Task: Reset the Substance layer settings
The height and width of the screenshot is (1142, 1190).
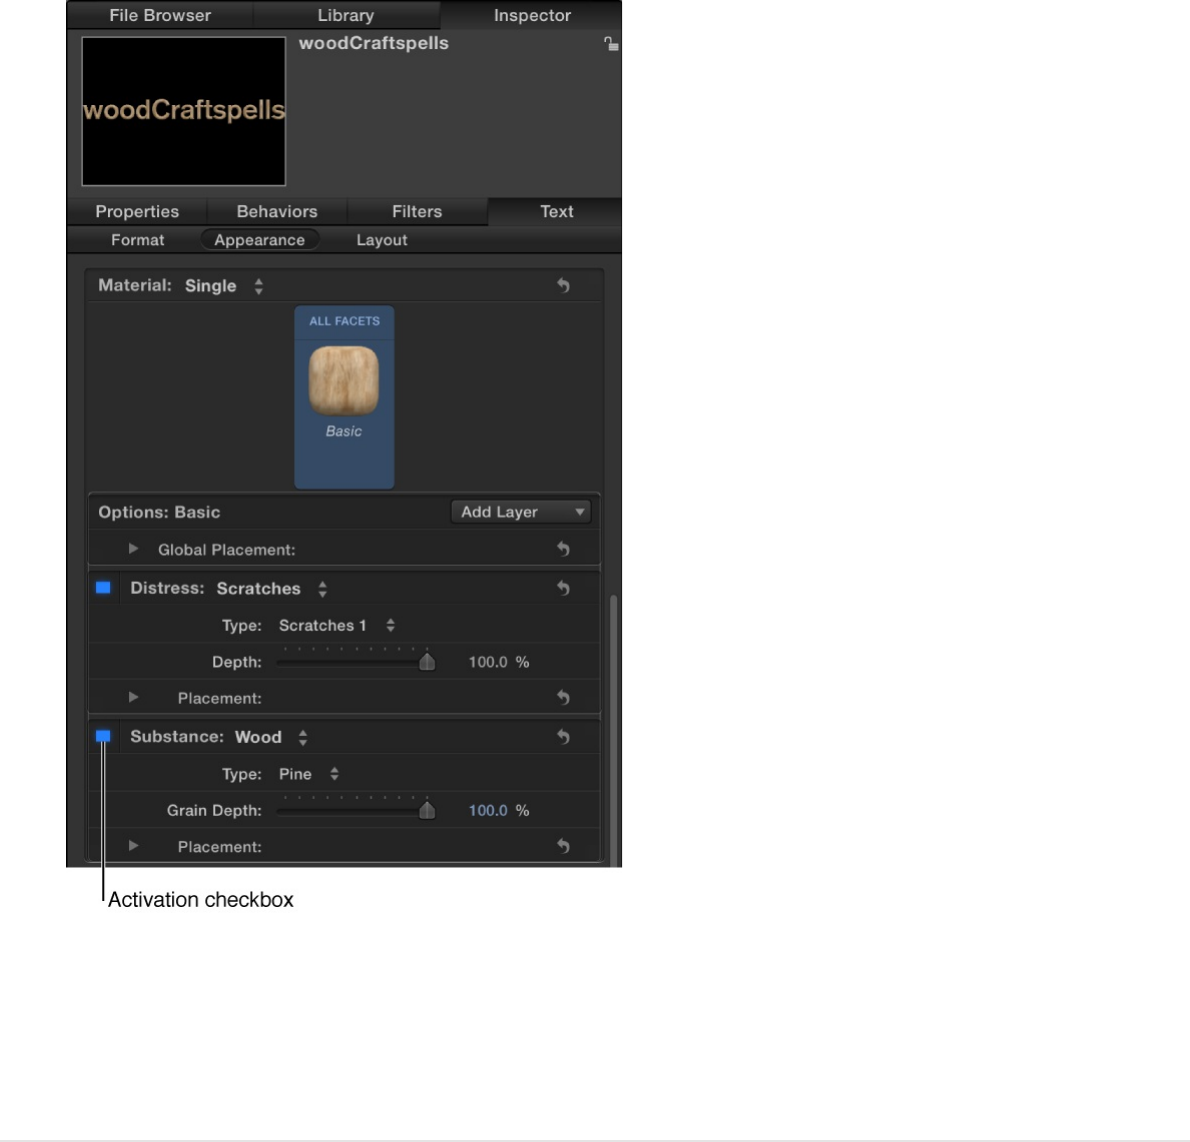Action: coord(563,737)
